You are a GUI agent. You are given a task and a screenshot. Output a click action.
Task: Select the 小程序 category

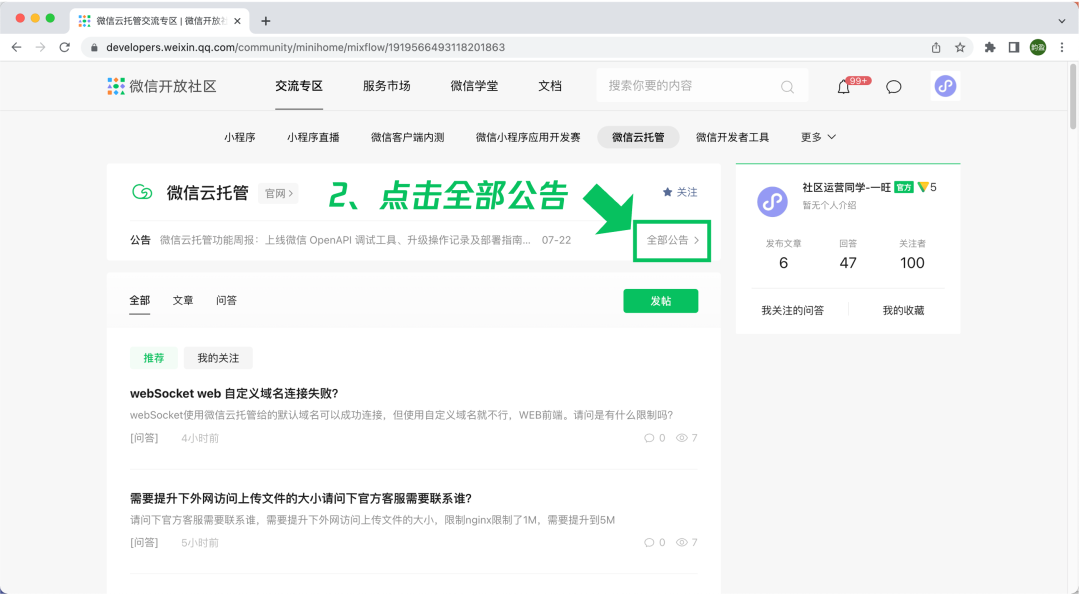pyautogui.click(x=240, y=137)
